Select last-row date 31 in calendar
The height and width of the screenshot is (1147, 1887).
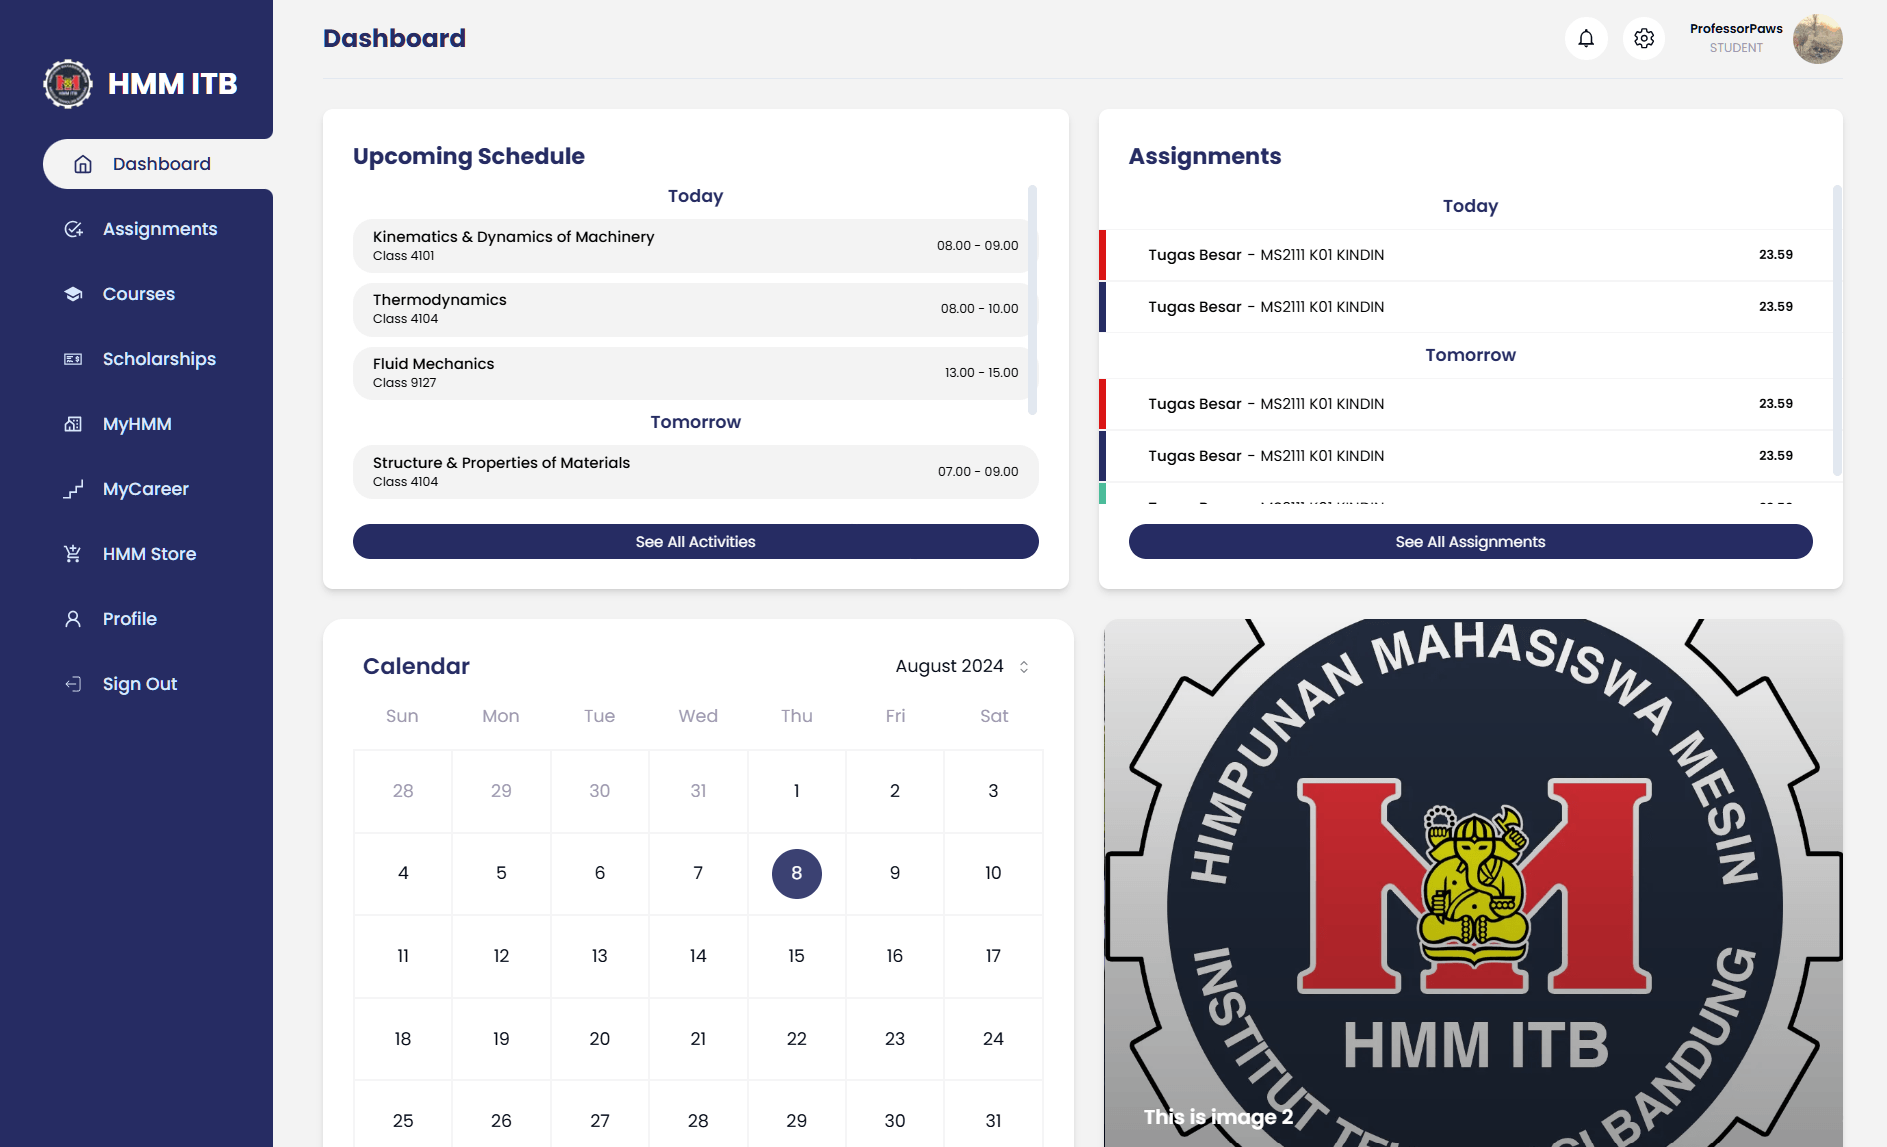point(993,1120)
